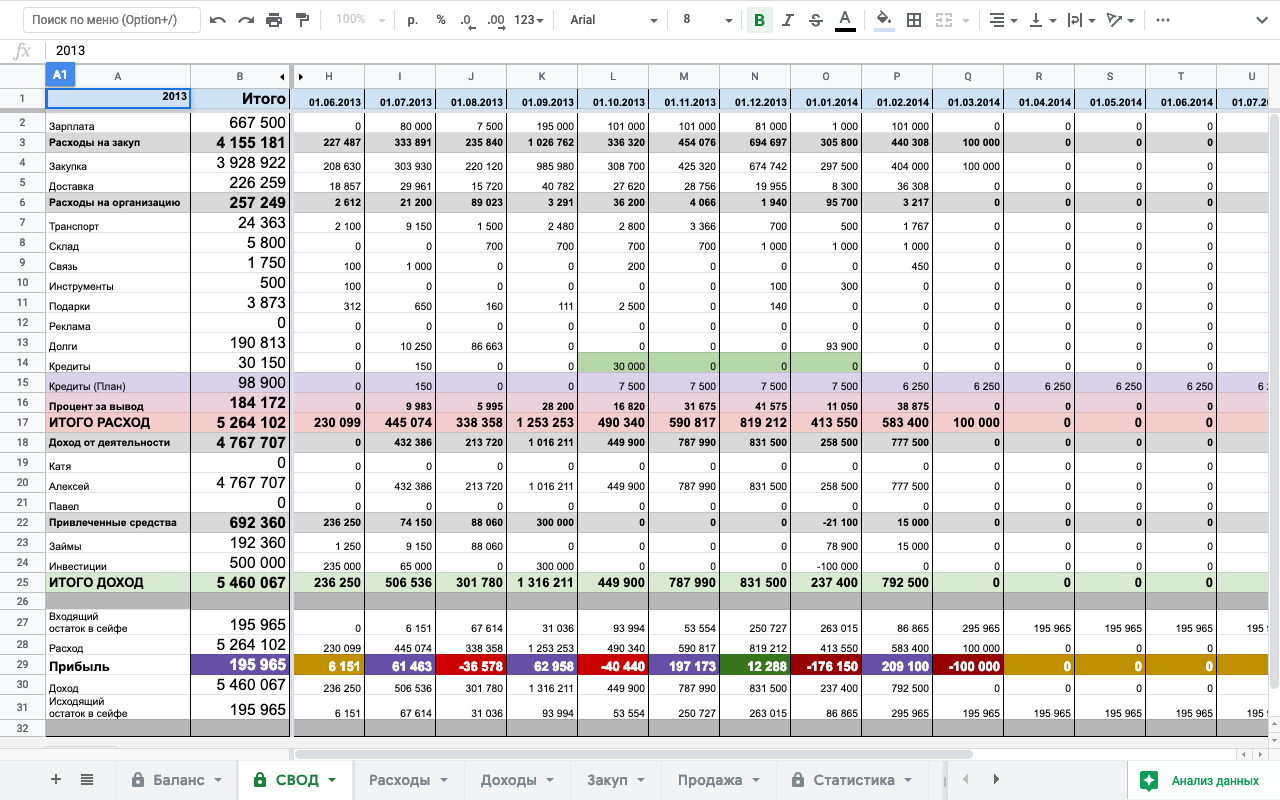
Task: Click the Print icon
Action: coord(274,20)
